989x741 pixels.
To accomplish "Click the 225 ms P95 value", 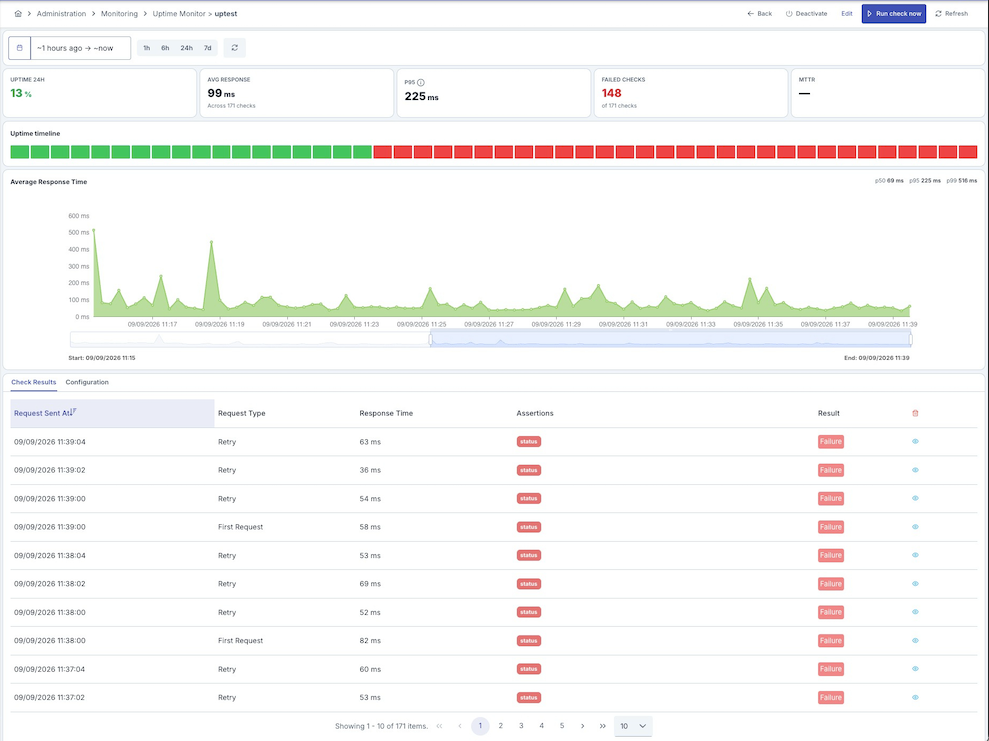I will 421,96.
